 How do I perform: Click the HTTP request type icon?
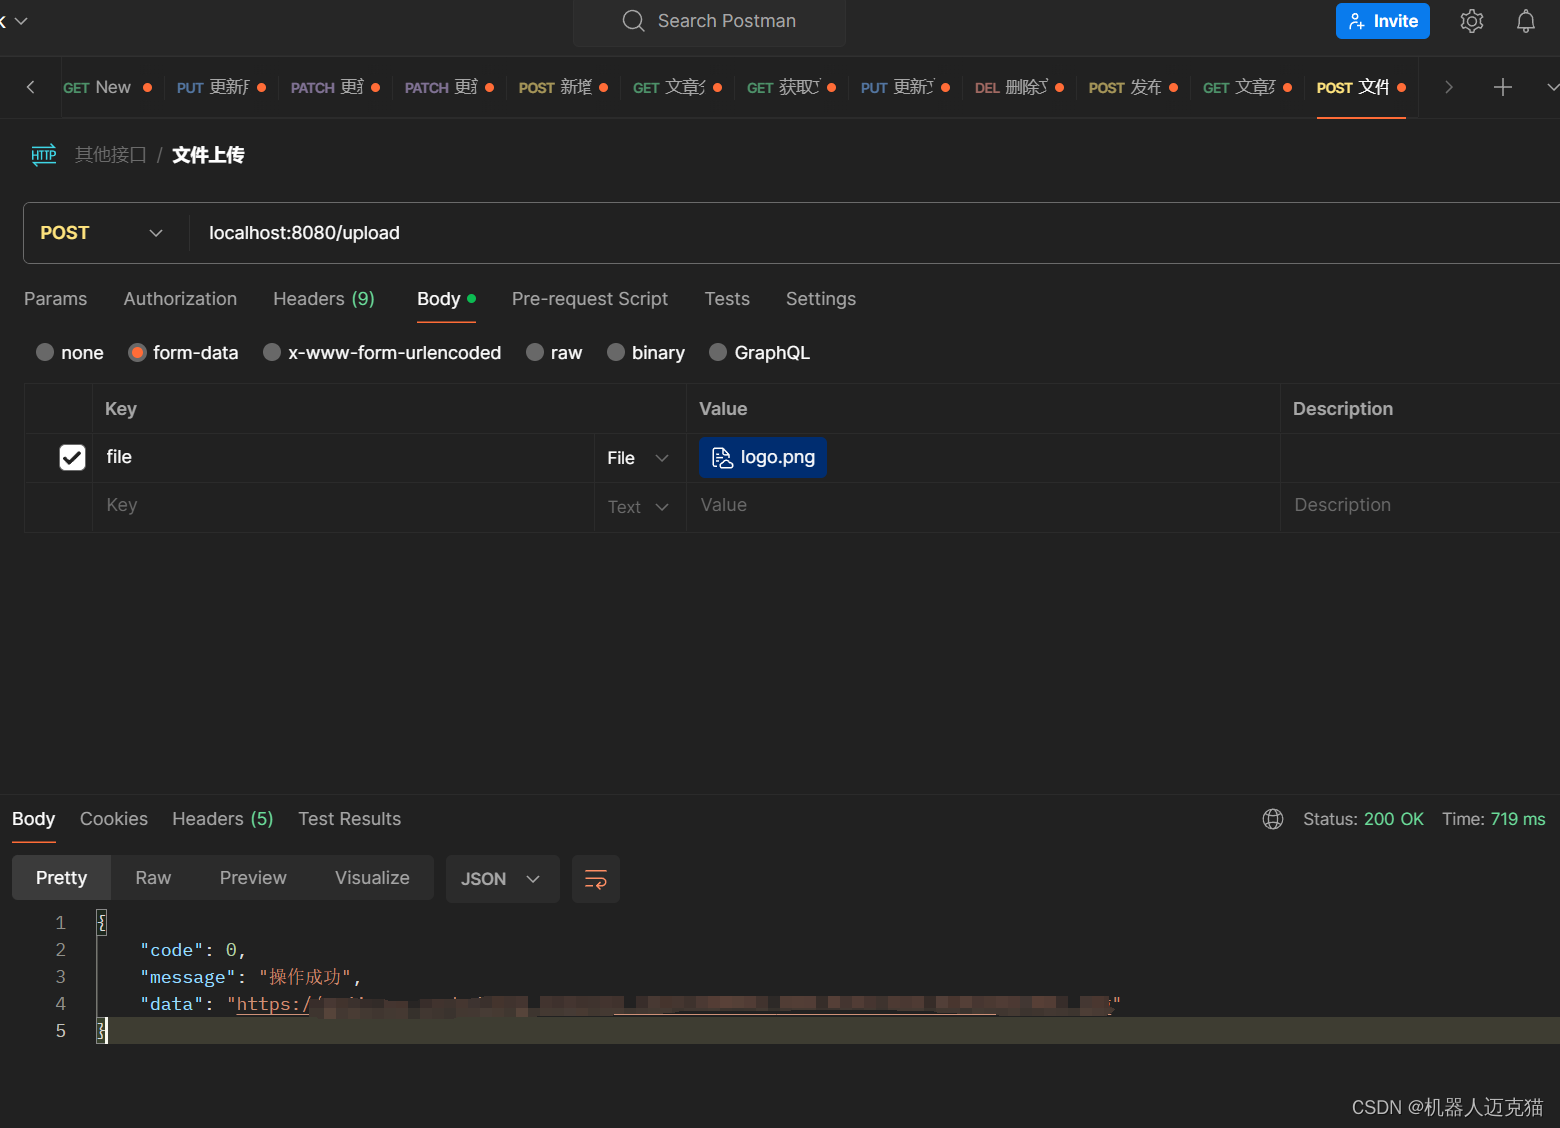point(43,155)
